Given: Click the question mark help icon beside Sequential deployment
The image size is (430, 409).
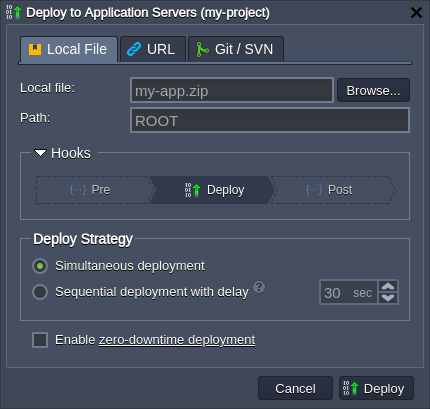Looking at the screenshot, I should [x=259, y=287].
